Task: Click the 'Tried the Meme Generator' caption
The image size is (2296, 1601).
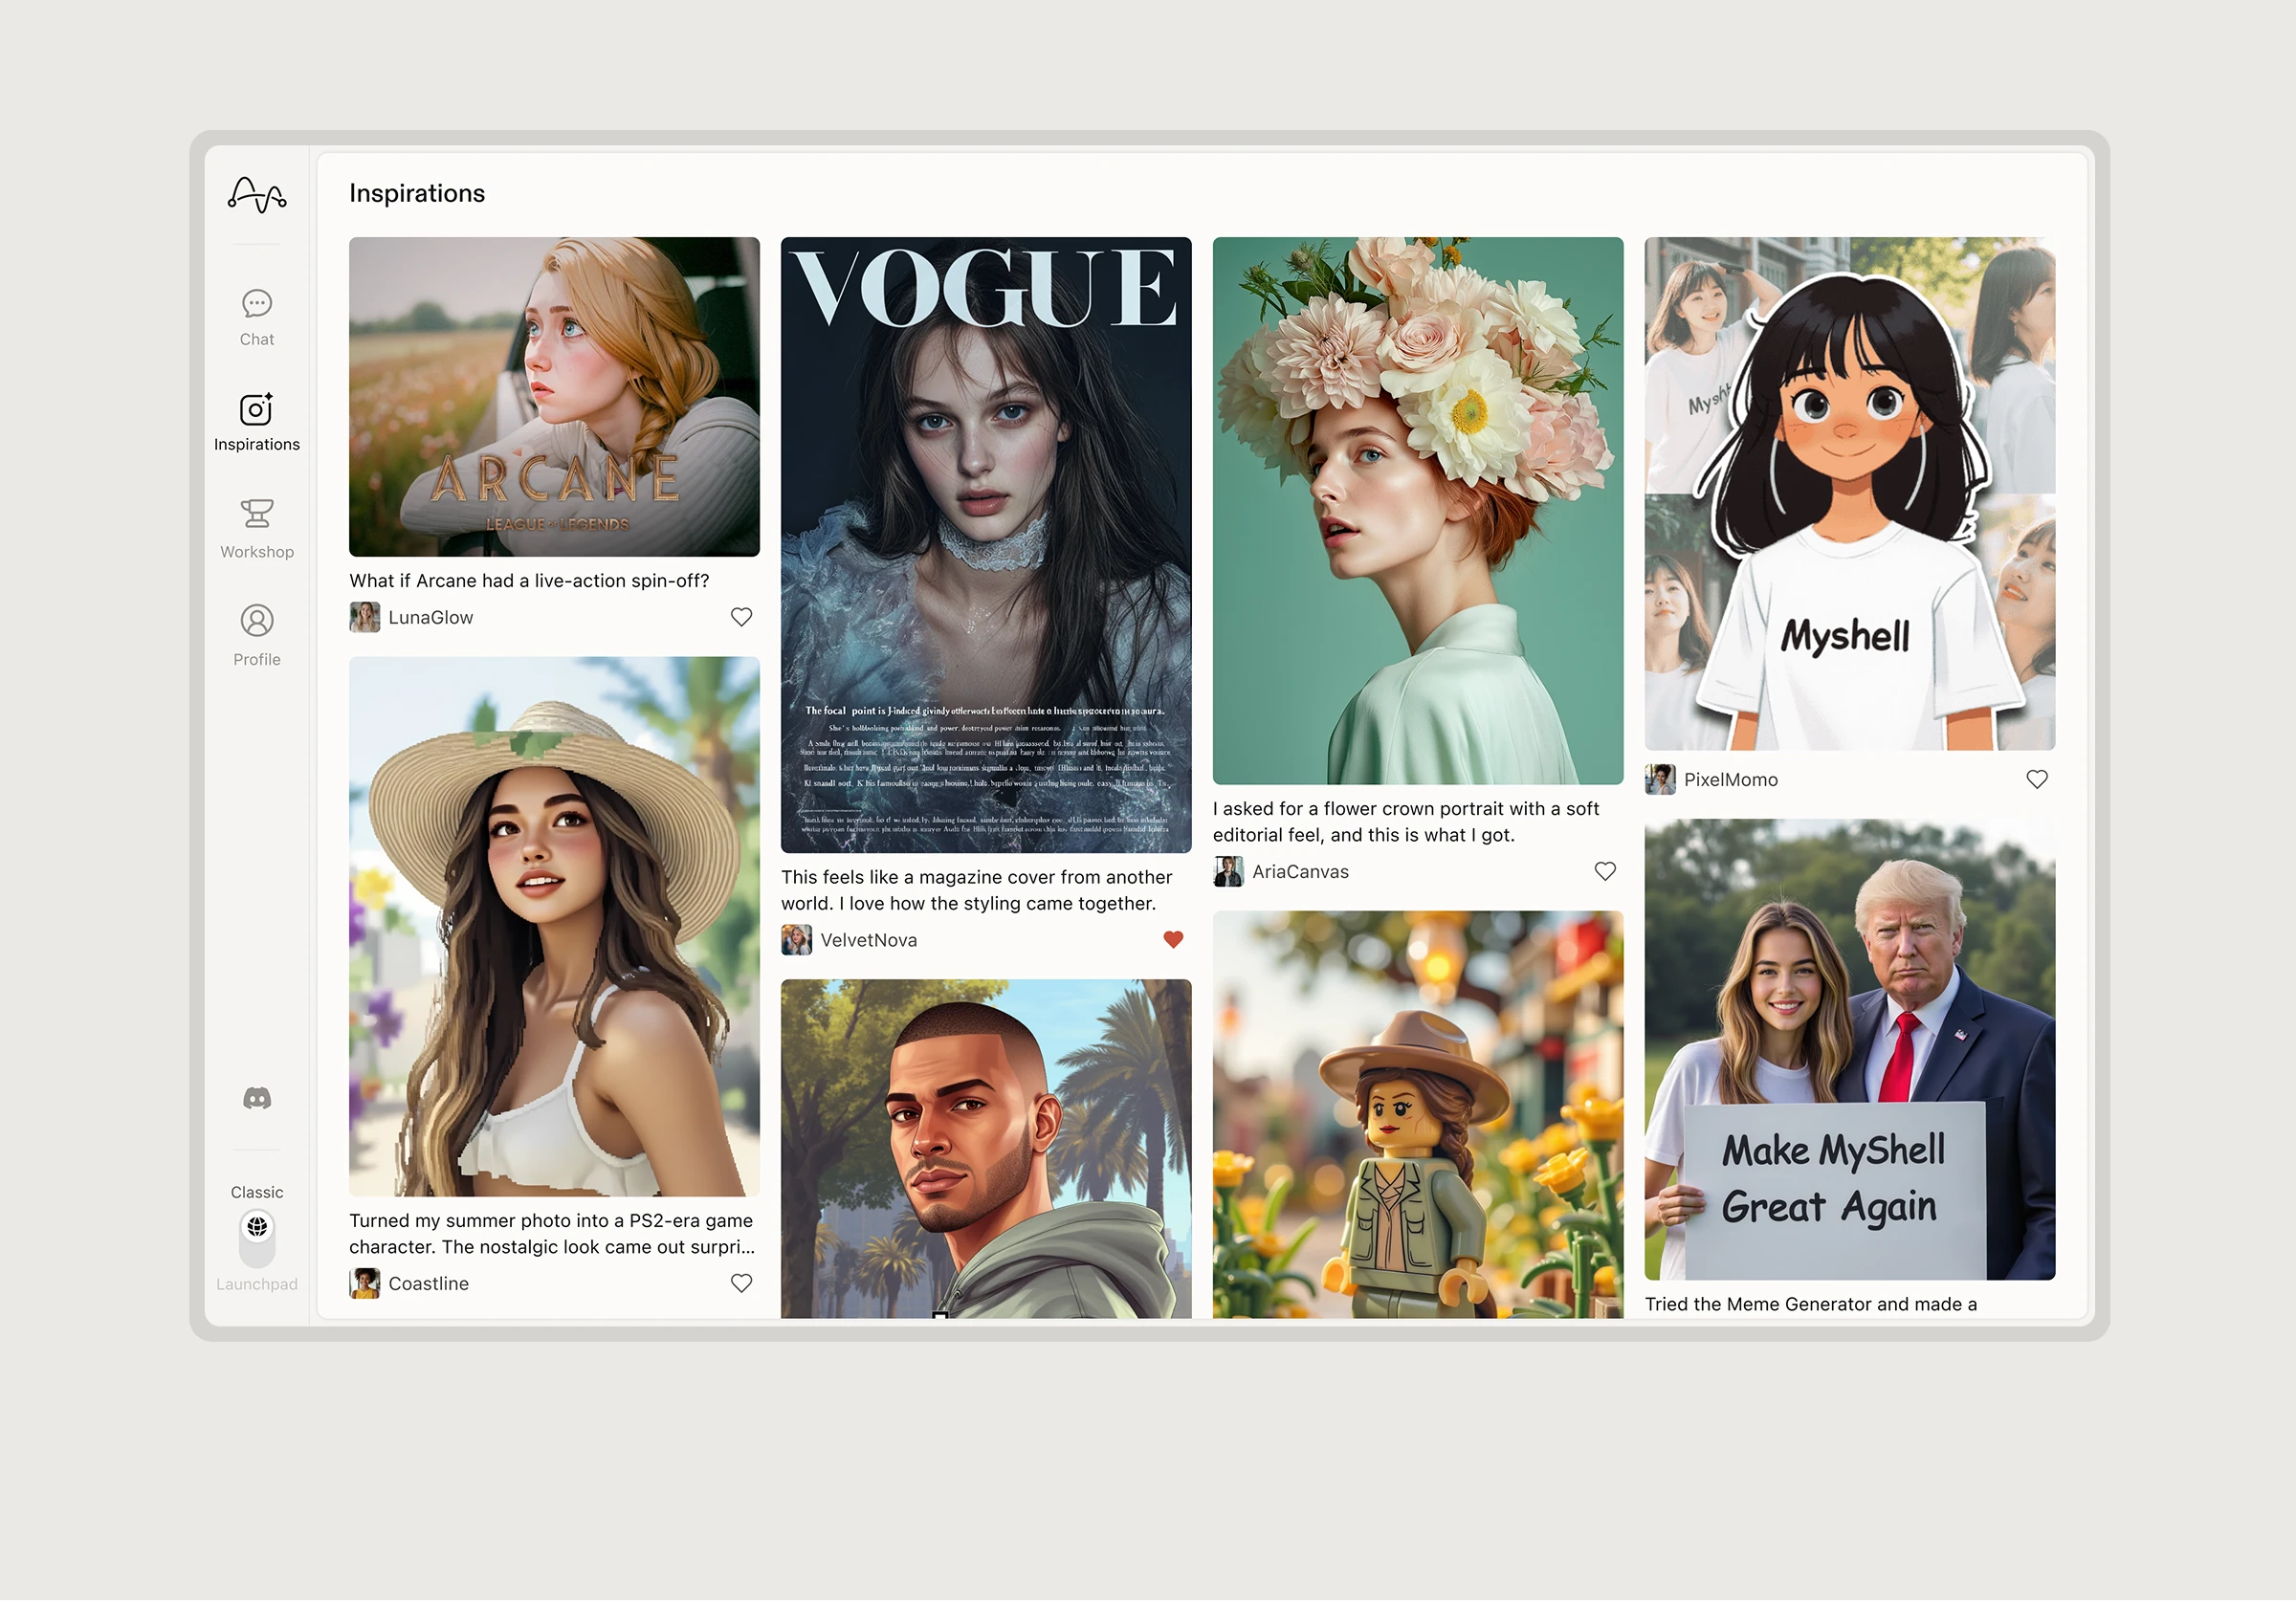Action: (x=1811, y=1304)
